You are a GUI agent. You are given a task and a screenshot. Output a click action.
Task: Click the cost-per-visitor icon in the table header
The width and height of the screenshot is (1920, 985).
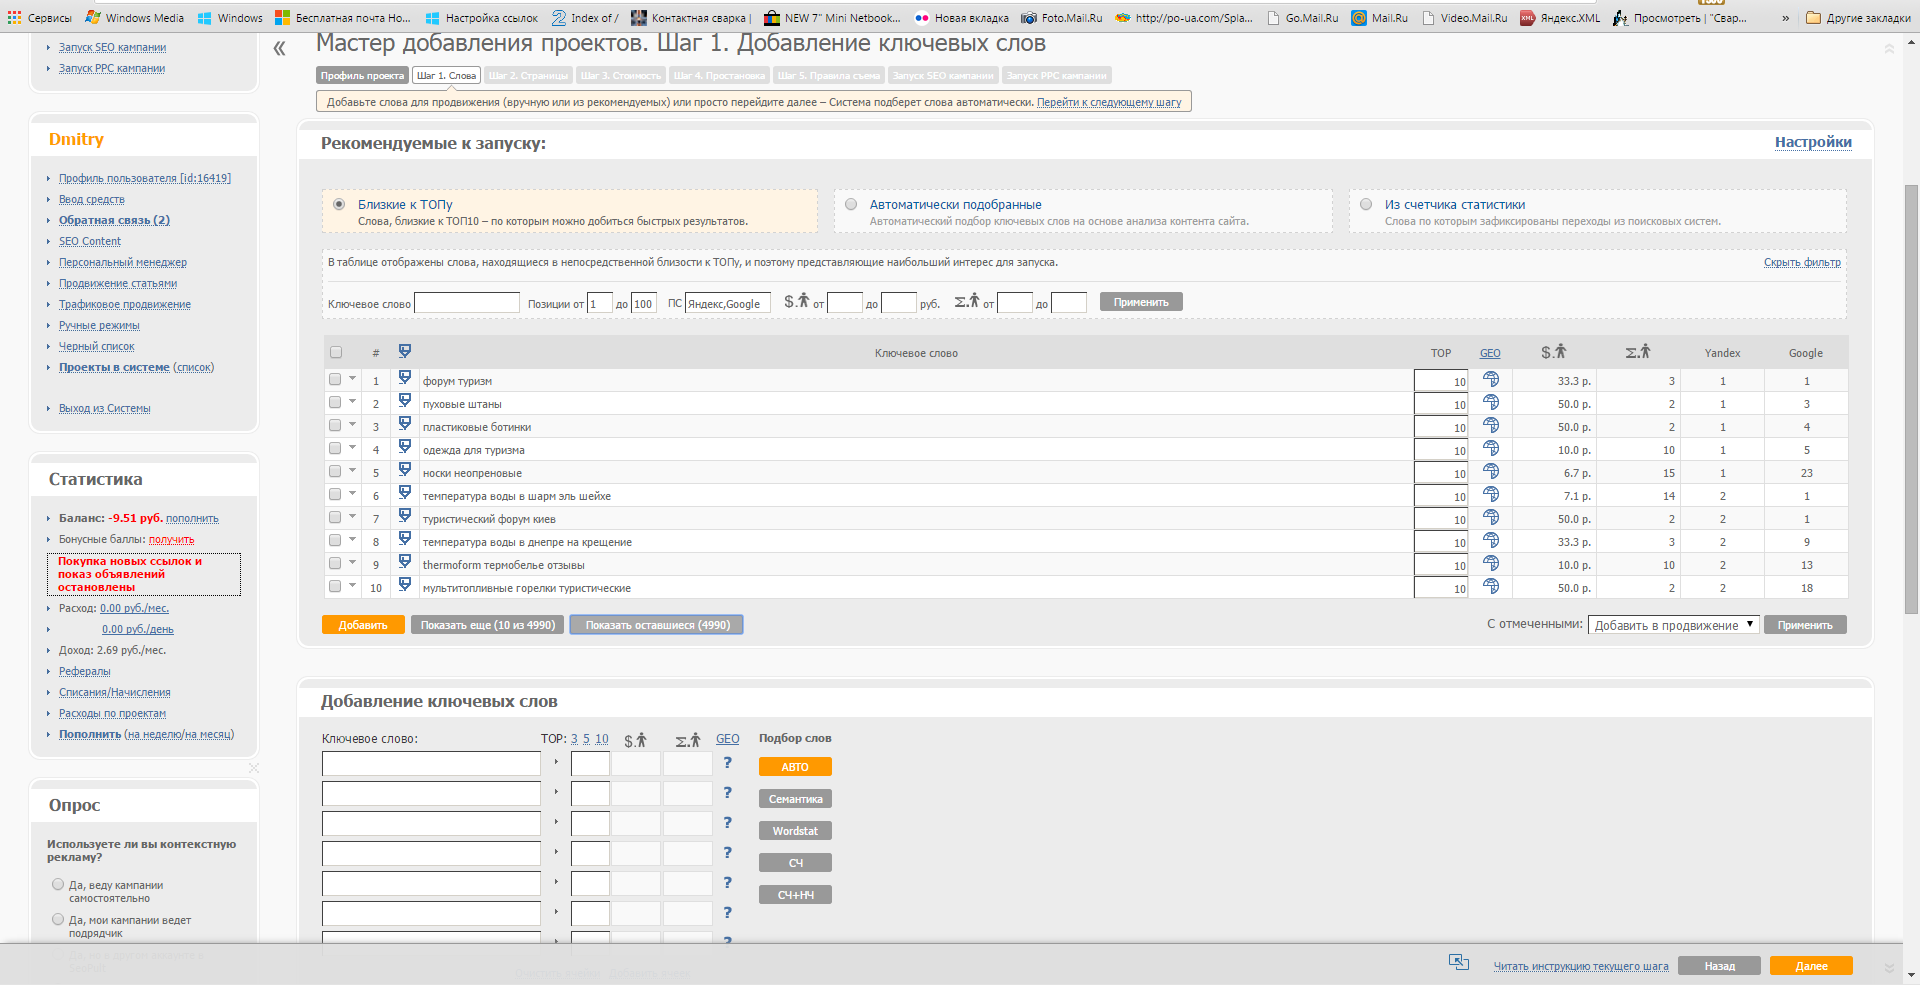(1553, 352)
